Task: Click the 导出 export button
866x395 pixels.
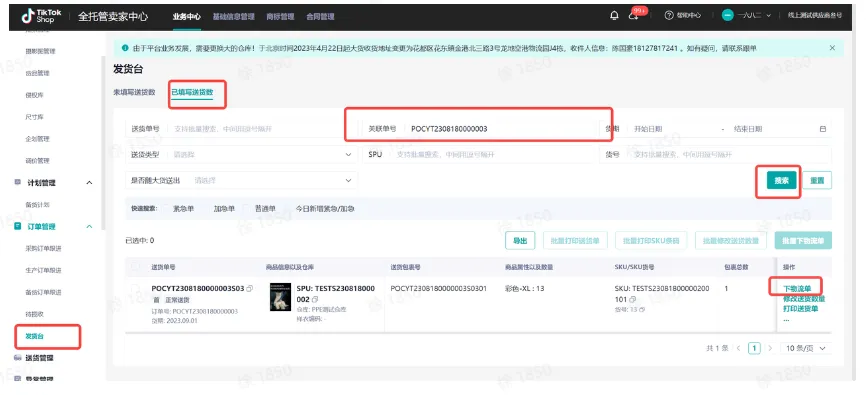Action: pos(520,241)
